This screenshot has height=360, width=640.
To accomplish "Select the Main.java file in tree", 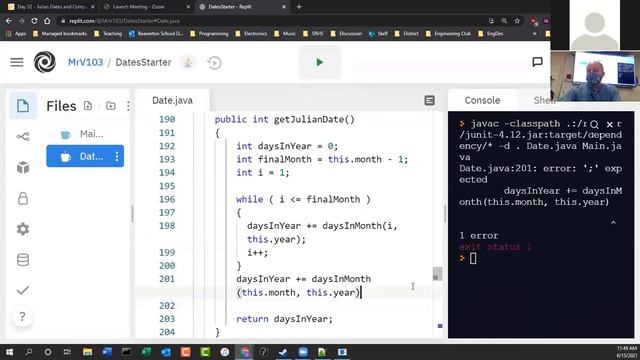I will (85, 134).
